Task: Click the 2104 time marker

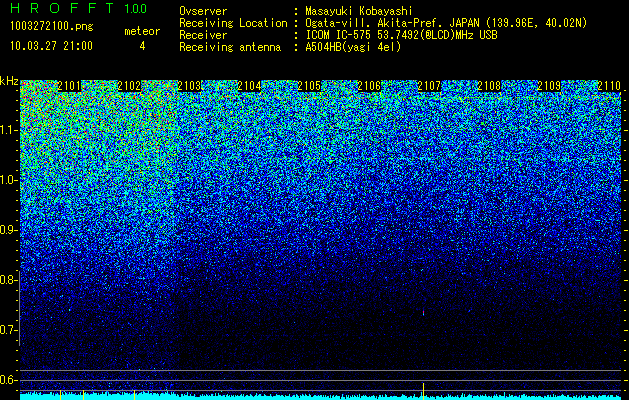Action: (x=249, y=86)
